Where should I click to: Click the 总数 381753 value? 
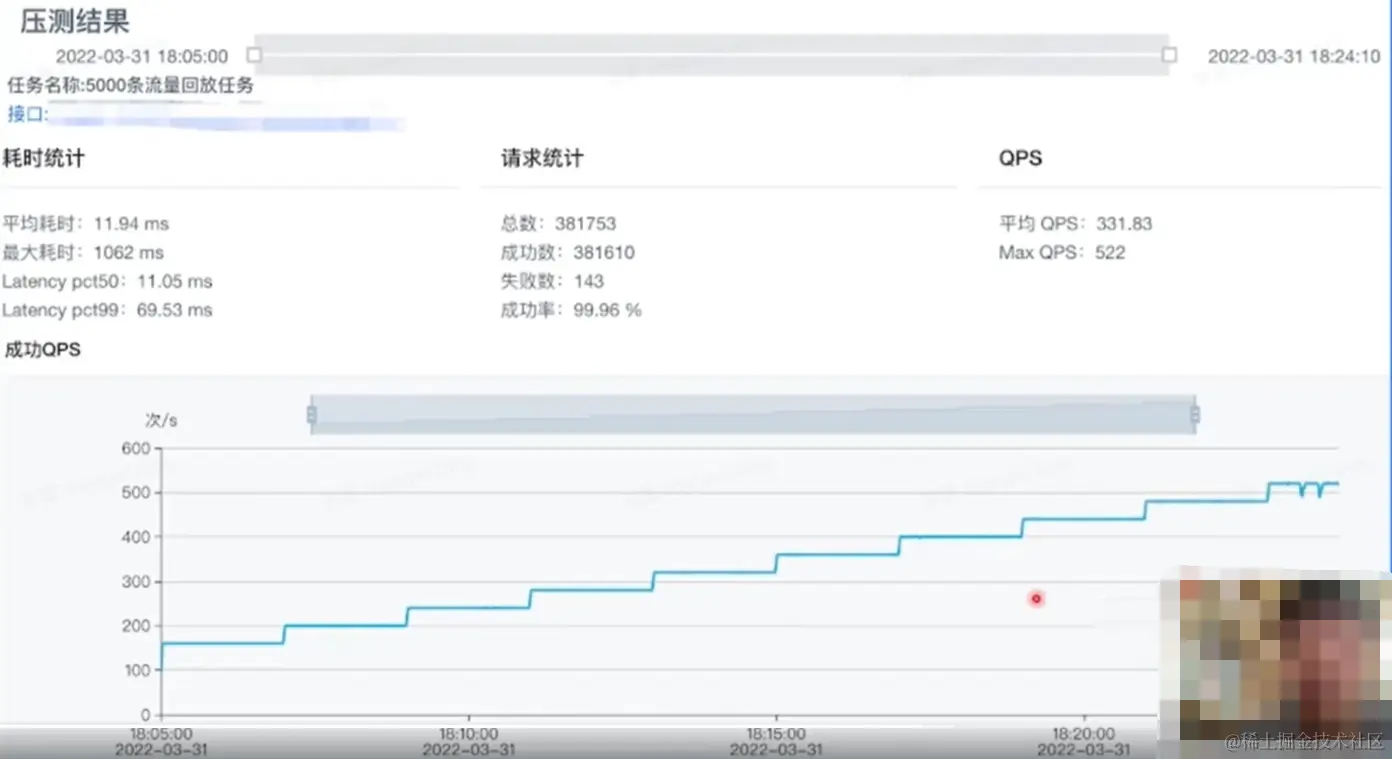(558, 224)
